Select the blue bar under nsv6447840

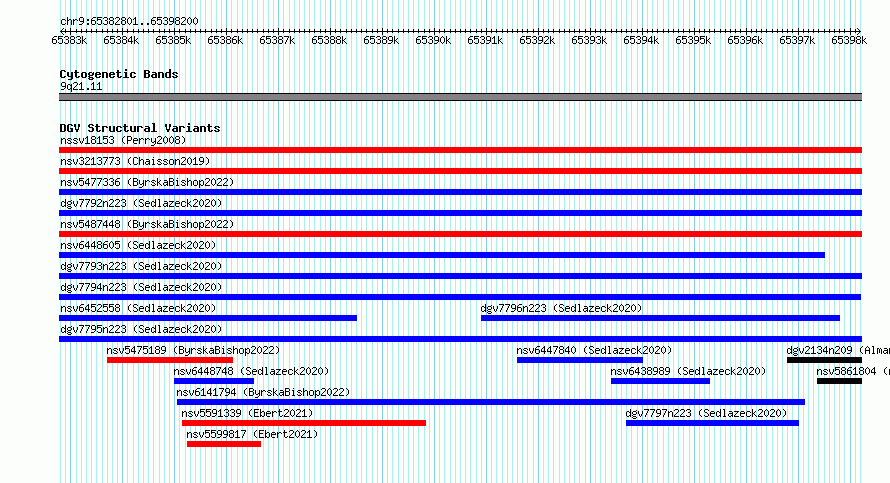click(580, 360)
